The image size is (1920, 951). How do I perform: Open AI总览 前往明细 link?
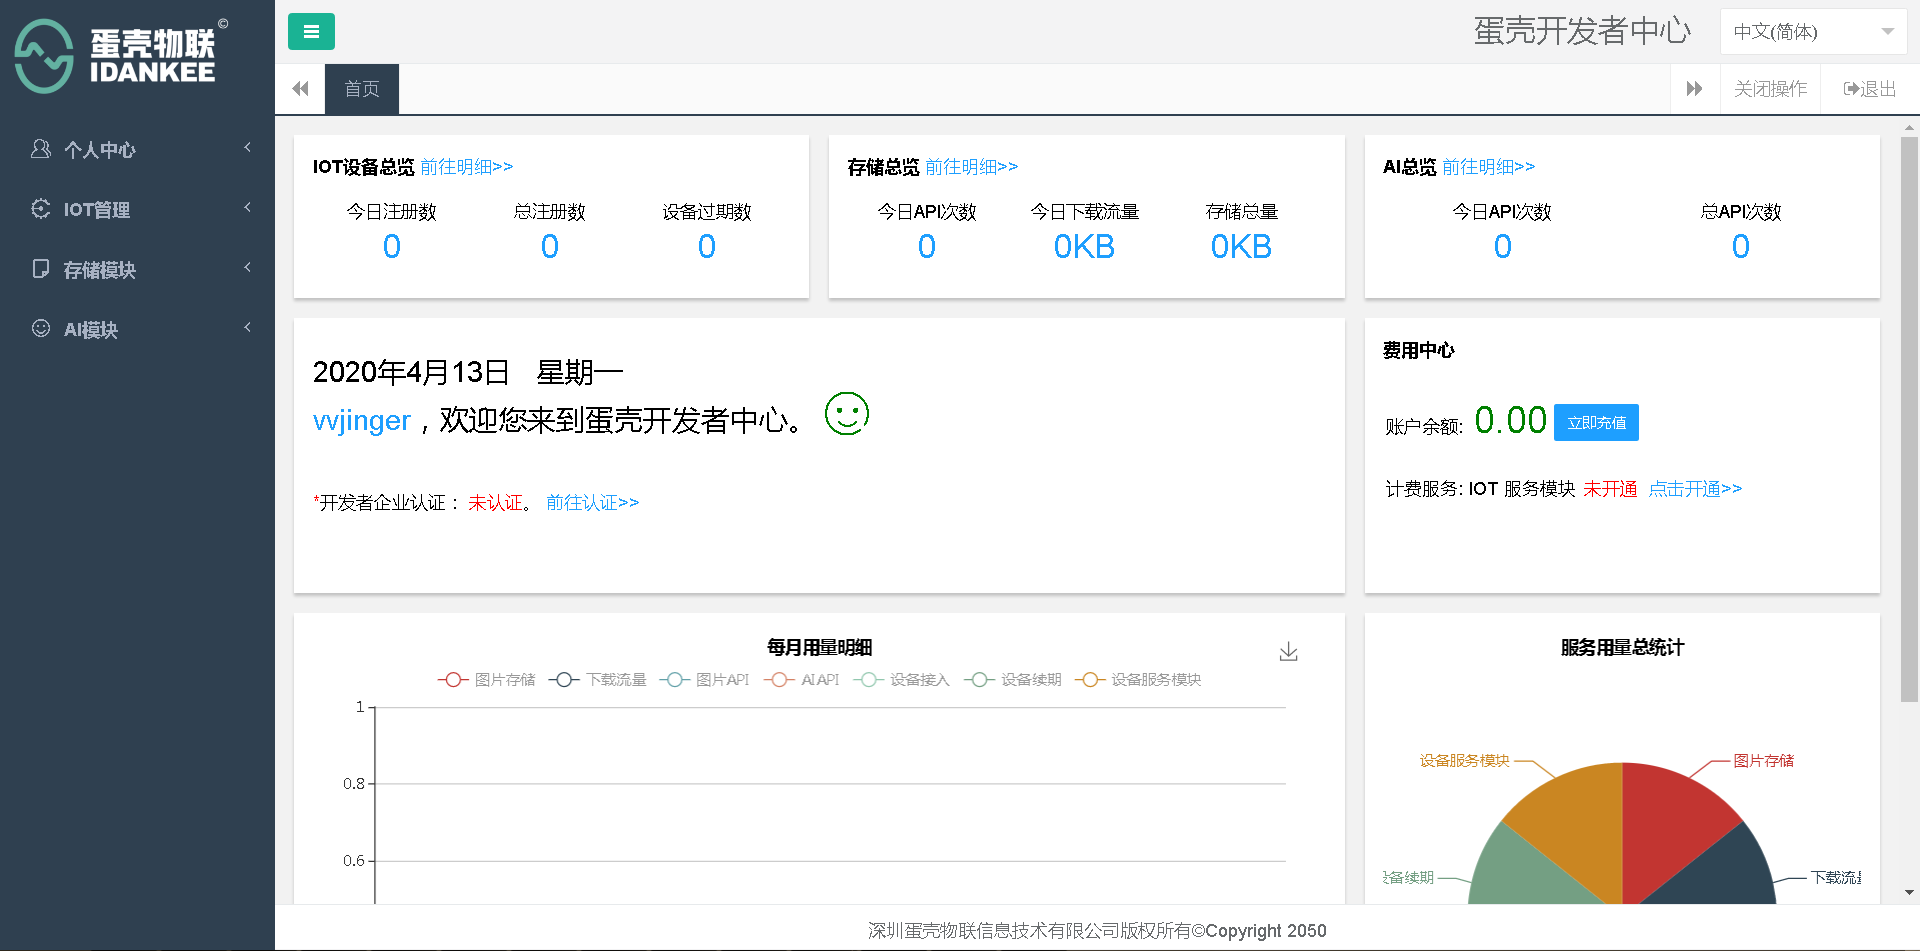pos(1488,167)
